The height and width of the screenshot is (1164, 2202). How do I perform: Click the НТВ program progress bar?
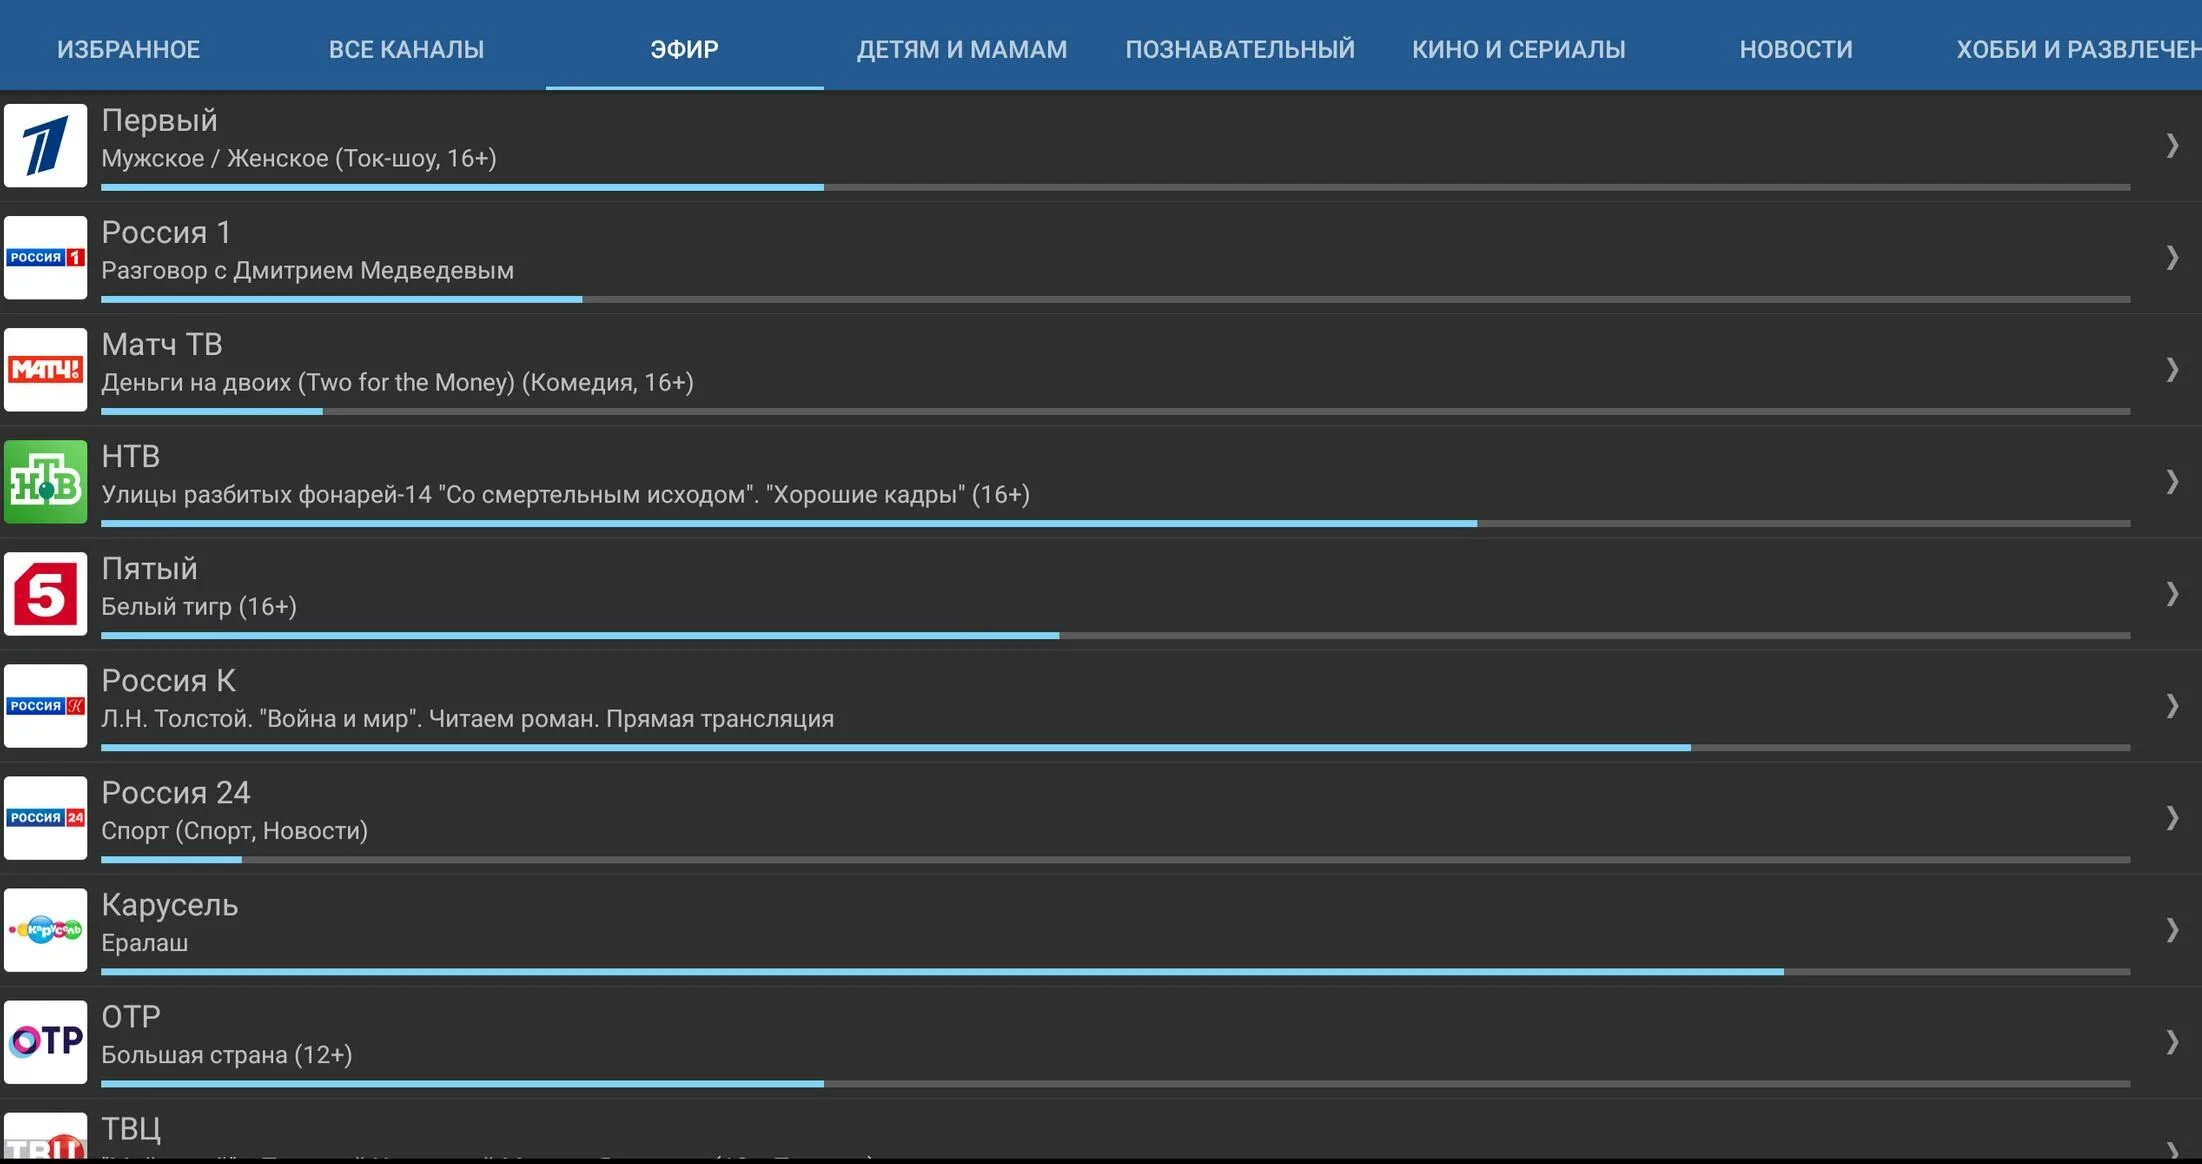(1115, 523)
